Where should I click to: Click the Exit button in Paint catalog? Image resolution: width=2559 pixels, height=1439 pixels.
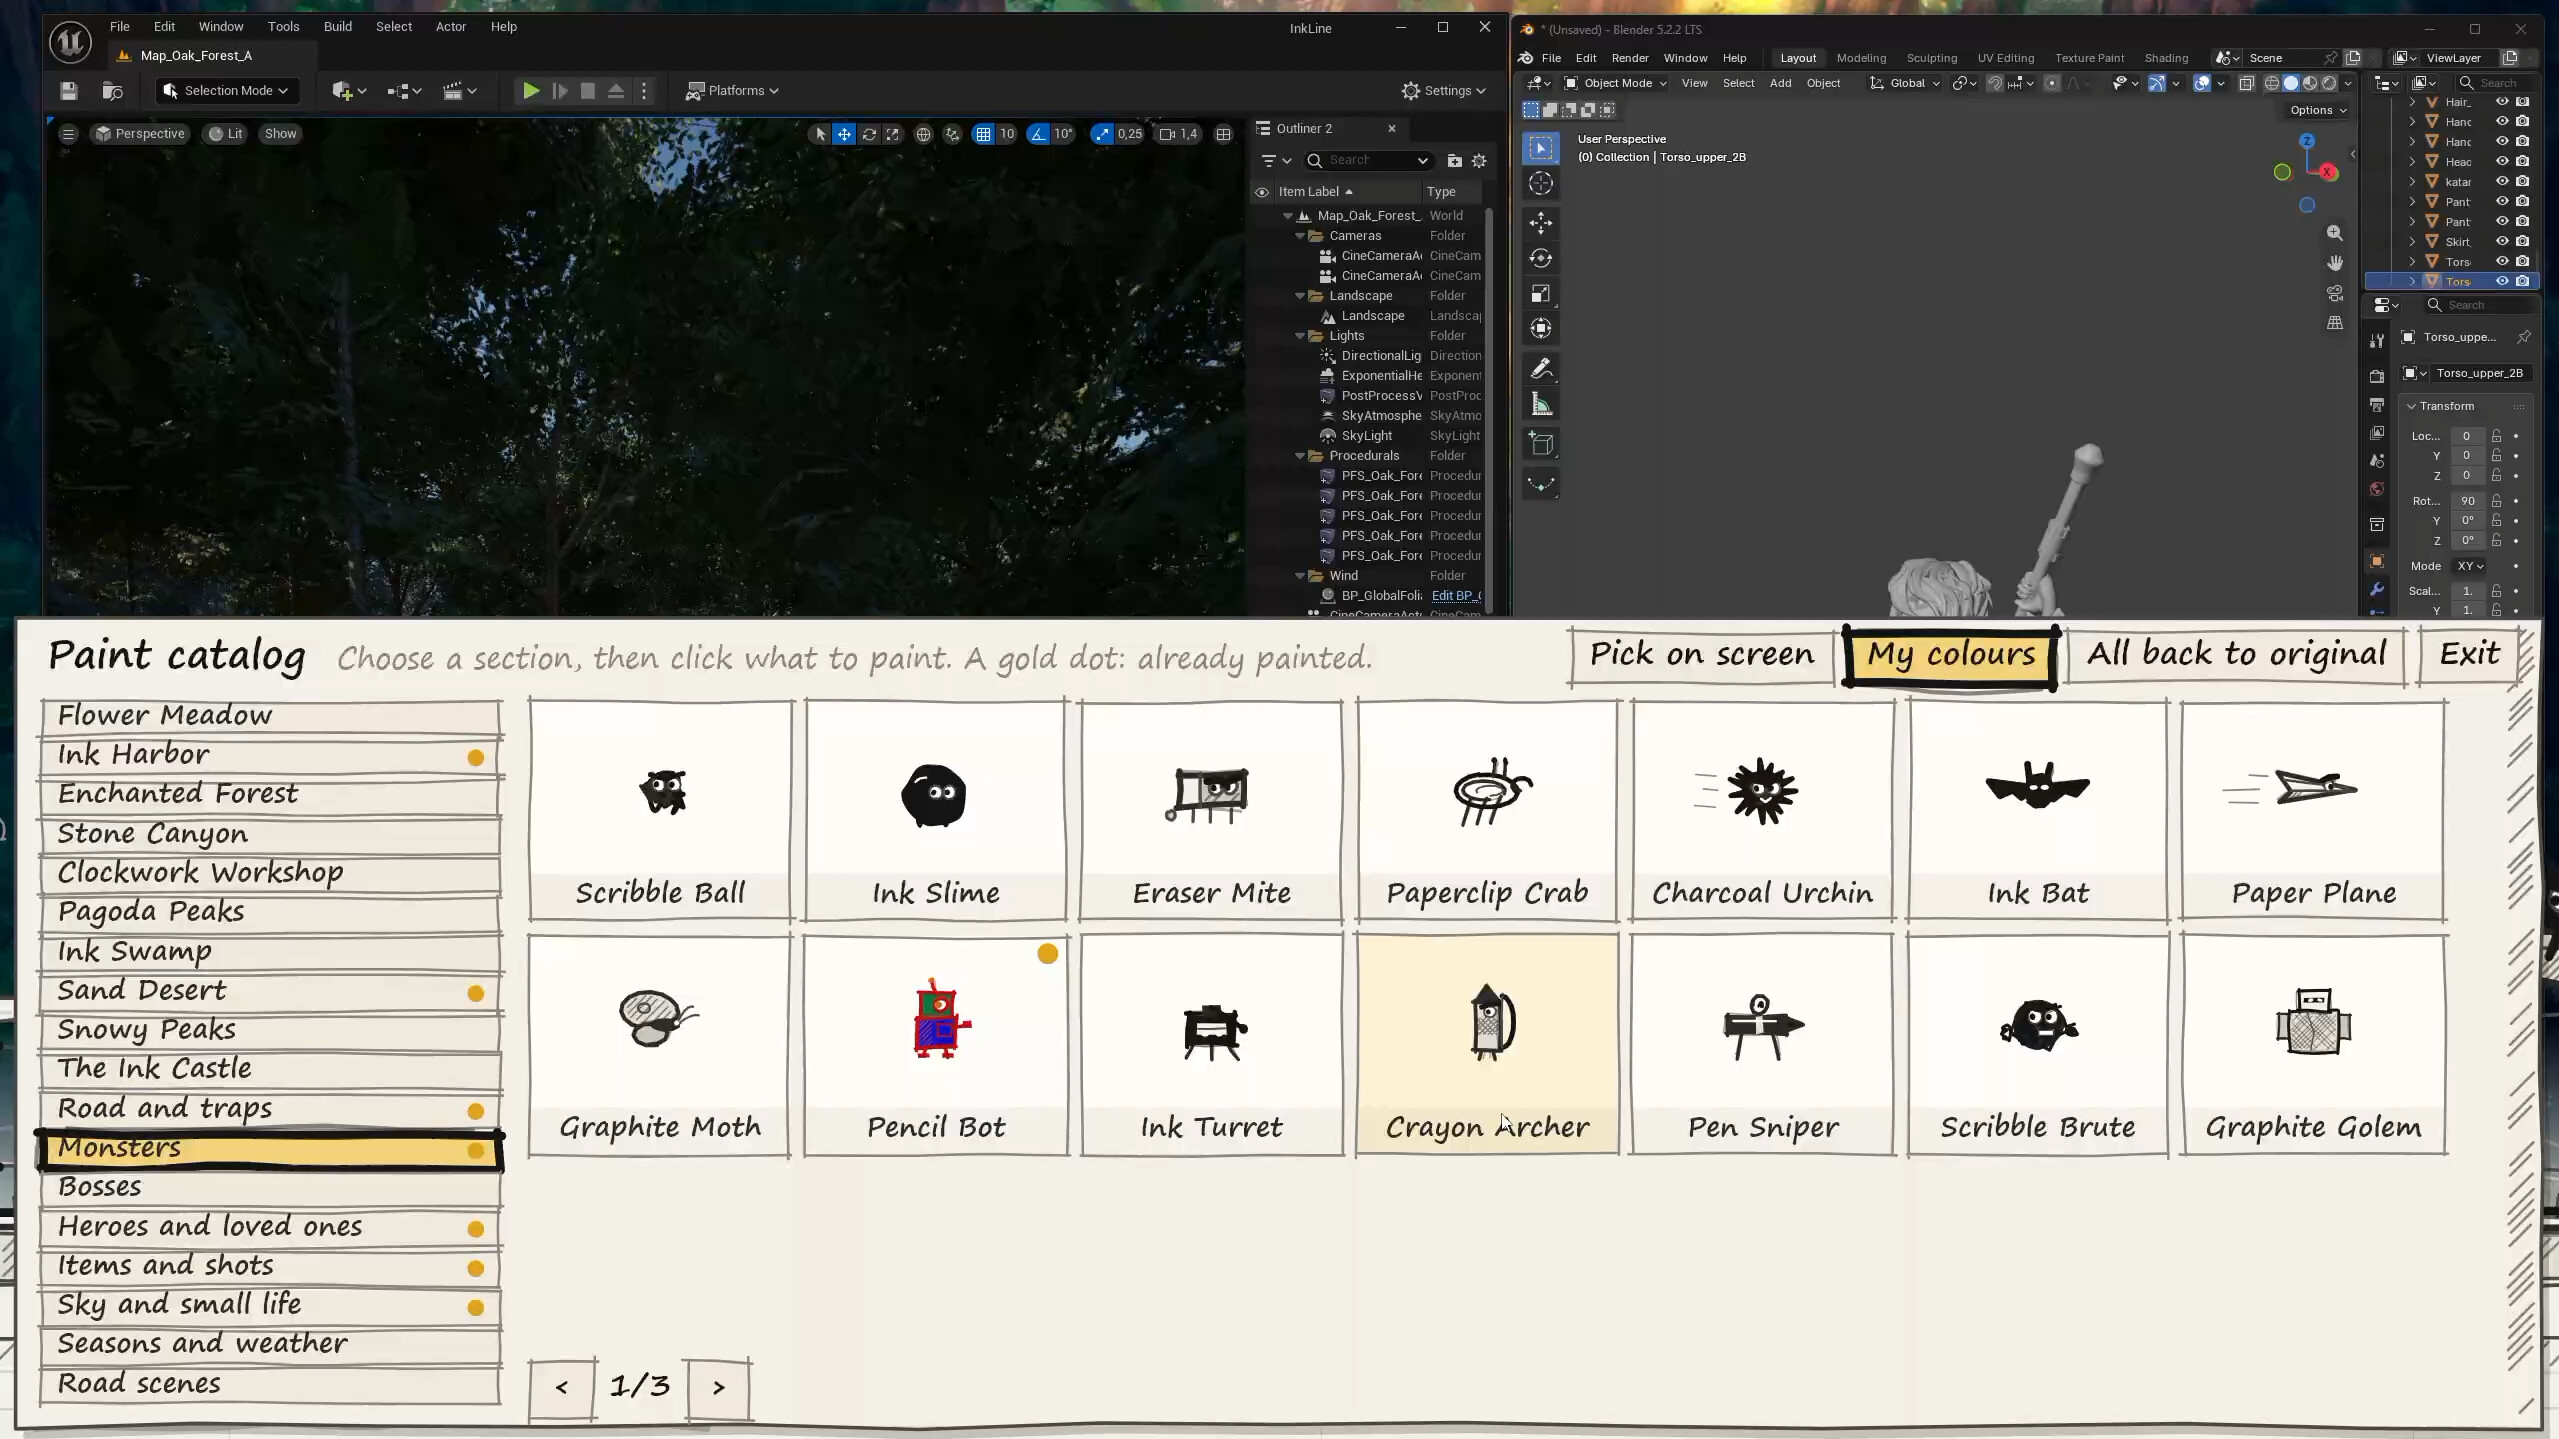pyautogui.click(x=2469, y=655)
